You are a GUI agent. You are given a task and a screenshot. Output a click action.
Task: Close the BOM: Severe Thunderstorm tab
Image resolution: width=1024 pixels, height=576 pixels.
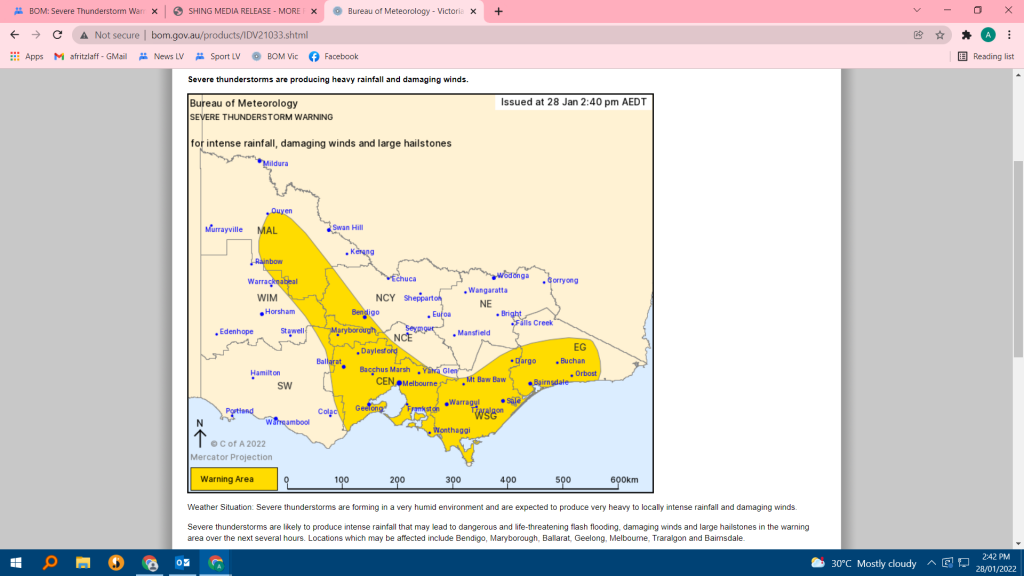(x=155, y=11)
